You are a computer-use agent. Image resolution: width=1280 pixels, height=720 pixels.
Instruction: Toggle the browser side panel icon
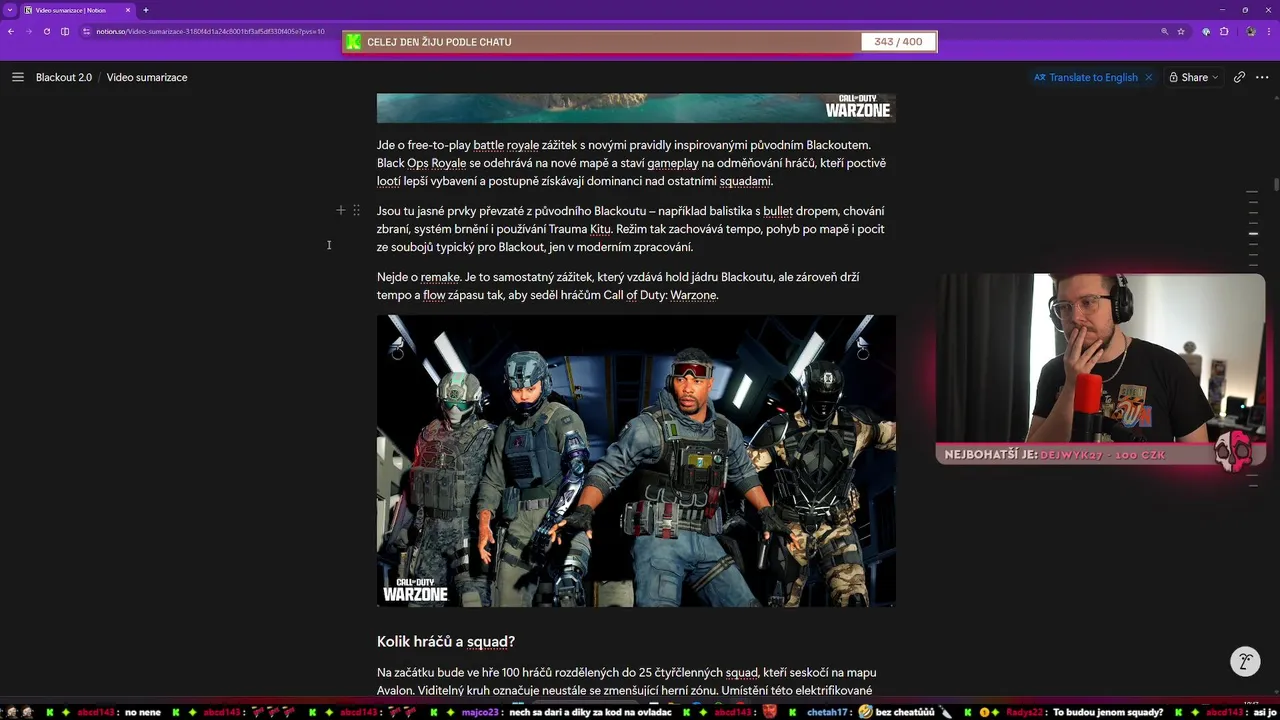click(65, 31)
